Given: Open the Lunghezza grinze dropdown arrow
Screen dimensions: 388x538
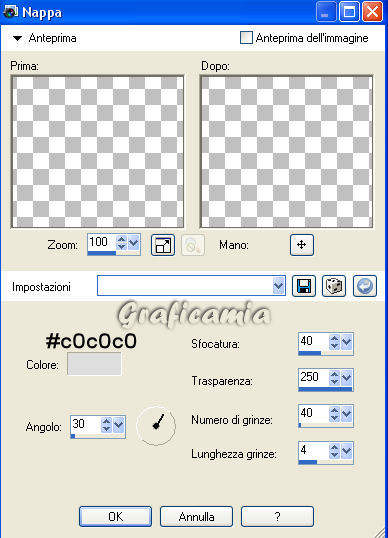Looking at the screenshot, I should tap(346, 451).
